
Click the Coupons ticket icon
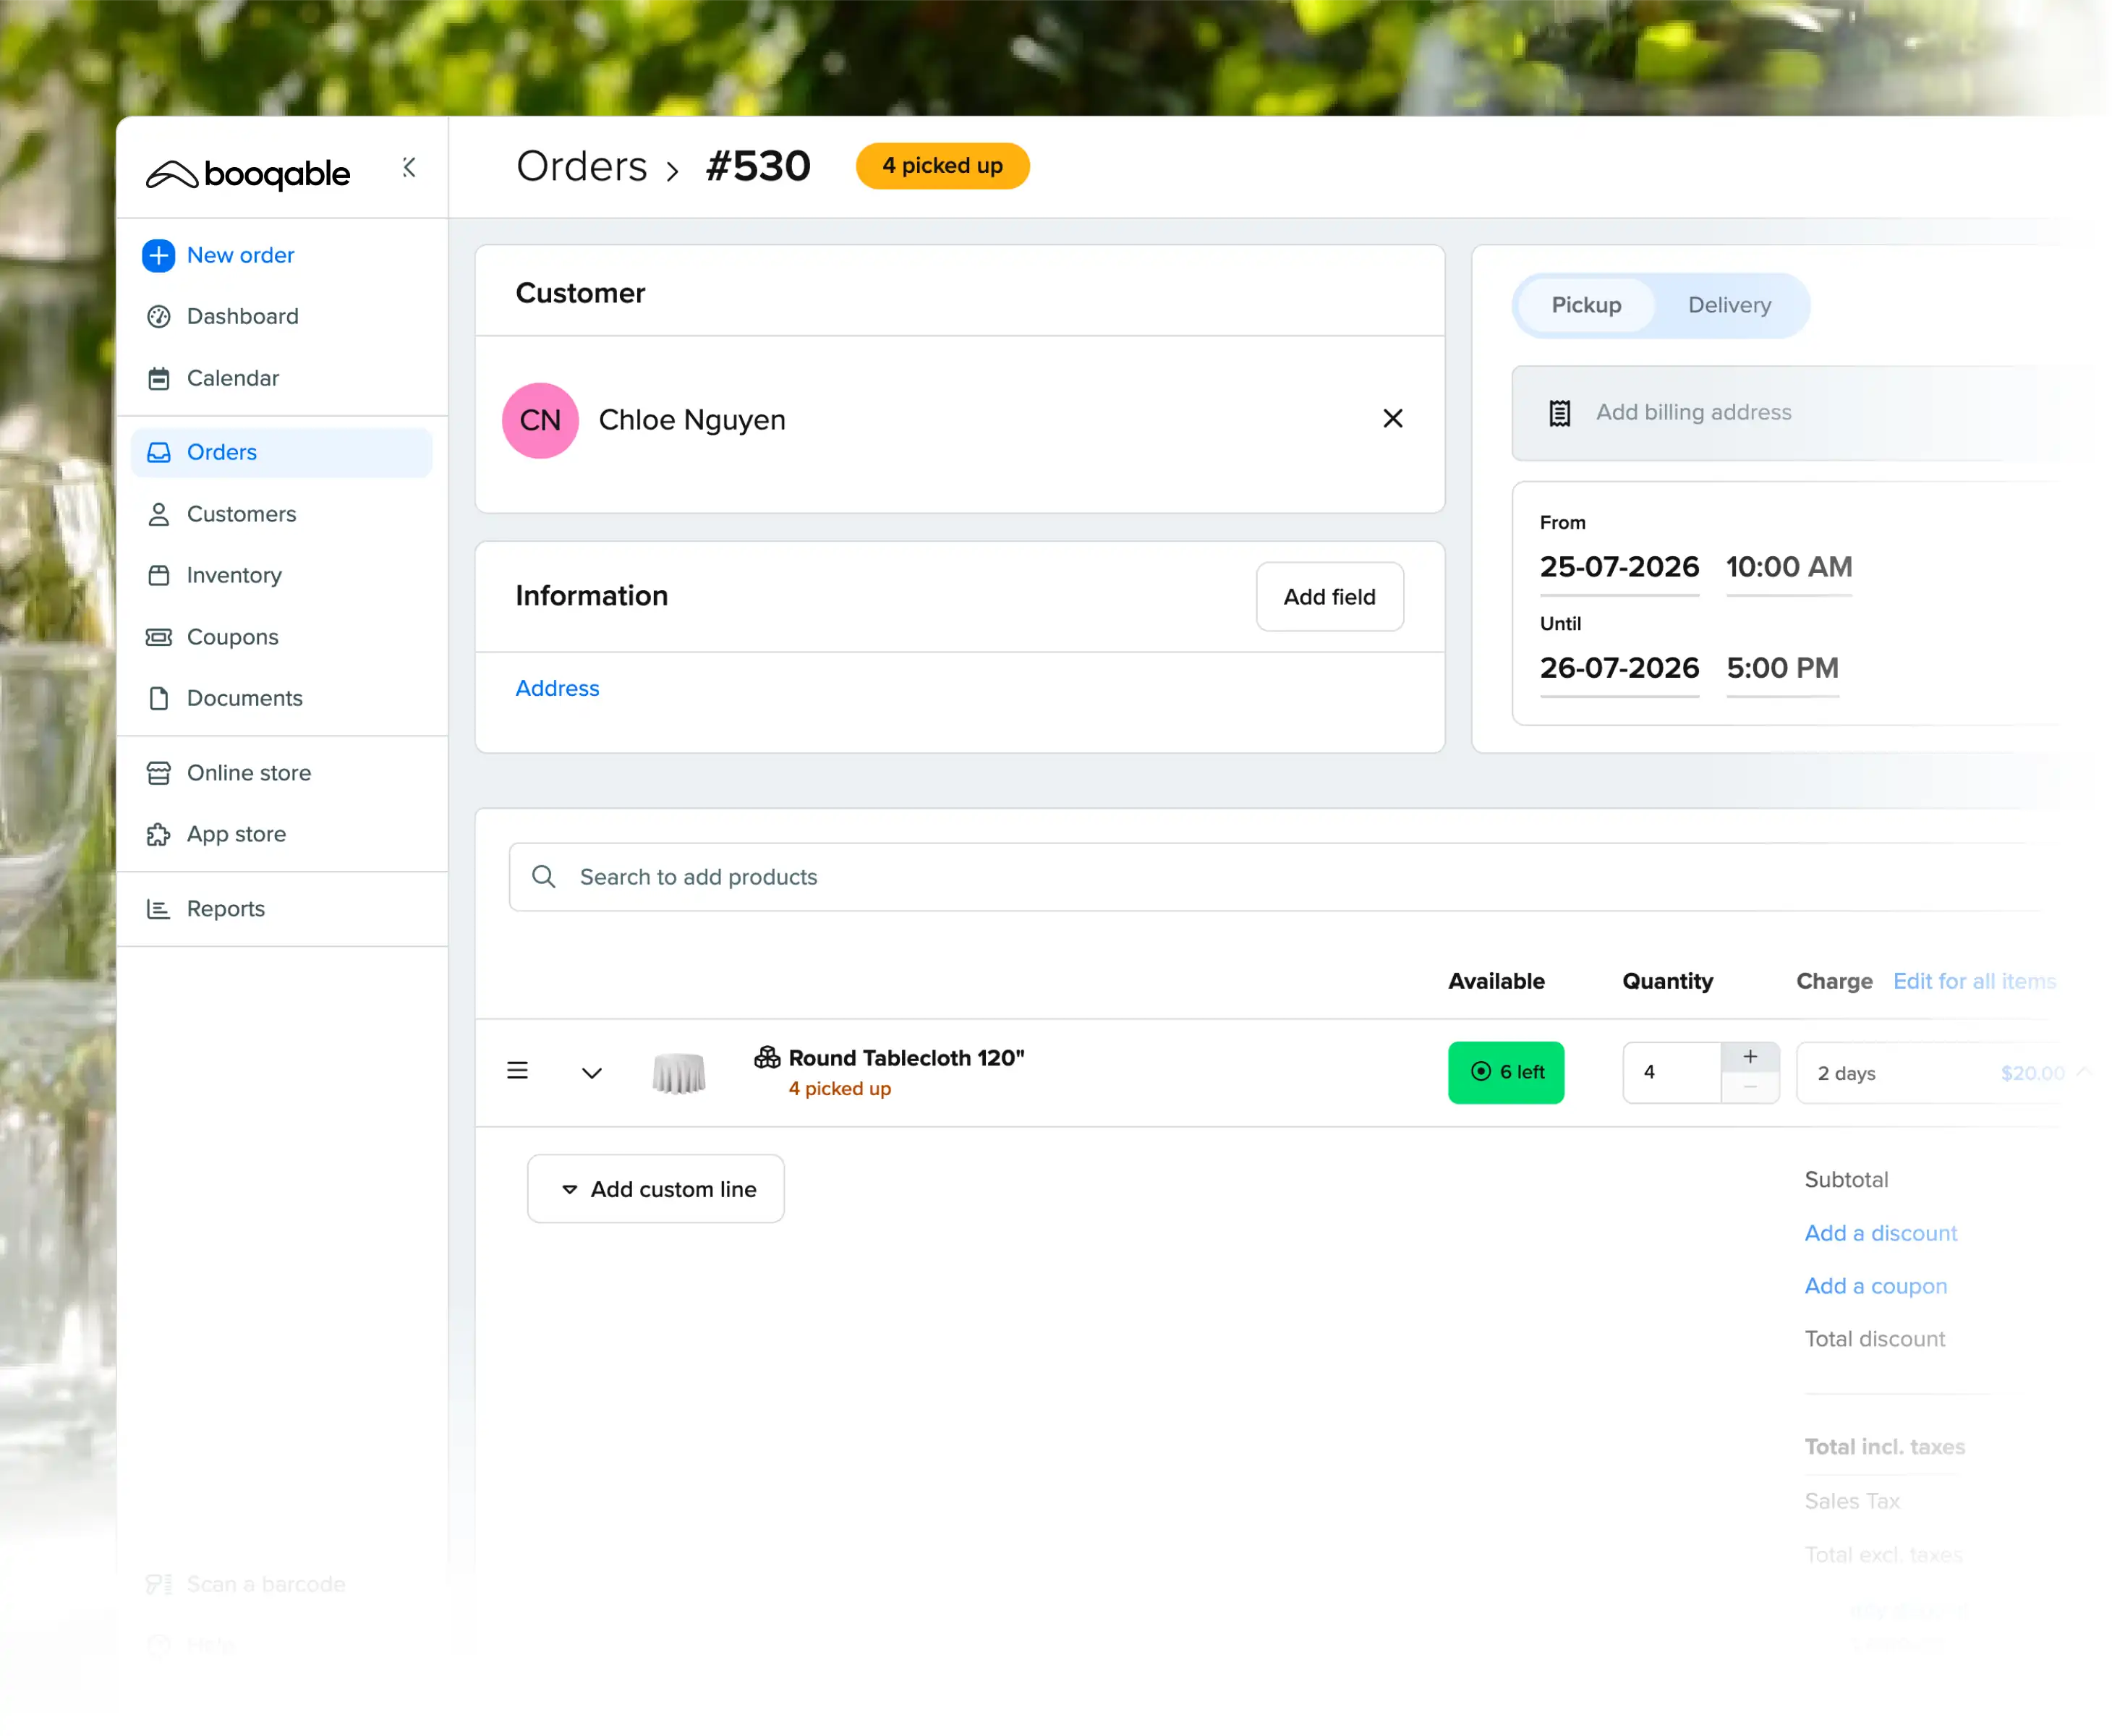click(158, 637)
